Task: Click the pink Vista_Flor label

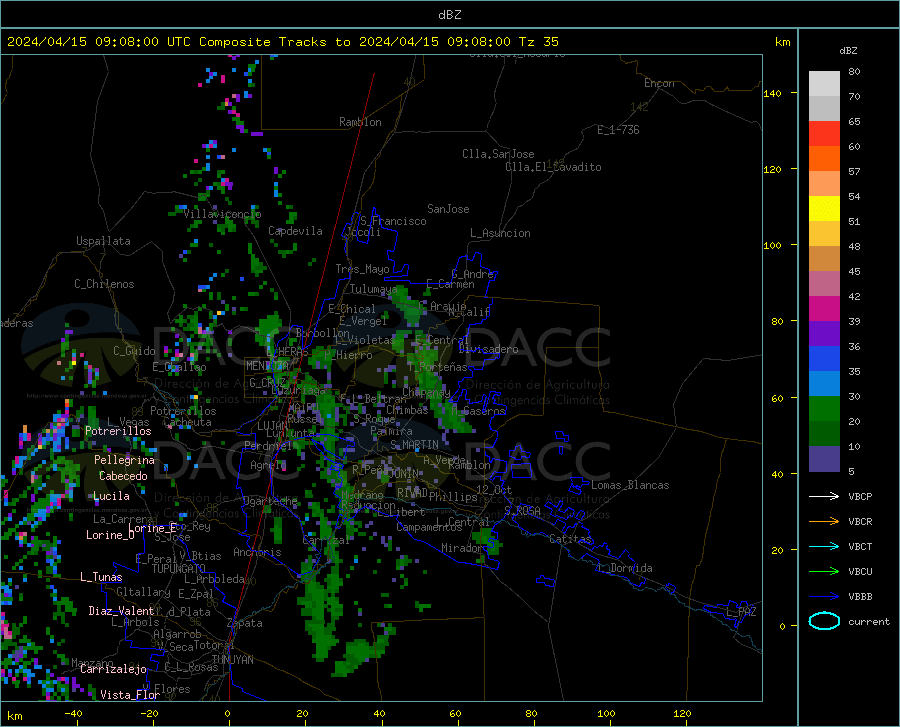Action: (130, 695)
